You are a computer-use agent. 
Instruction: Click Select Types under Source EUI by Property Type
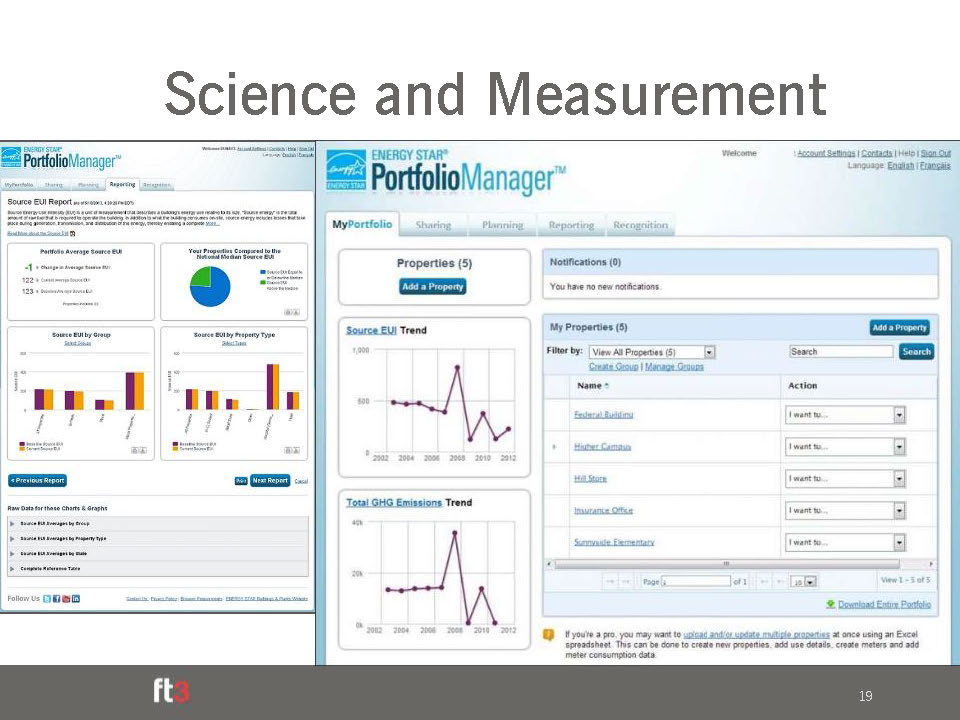pyautogui.click(x=234, y=343)
